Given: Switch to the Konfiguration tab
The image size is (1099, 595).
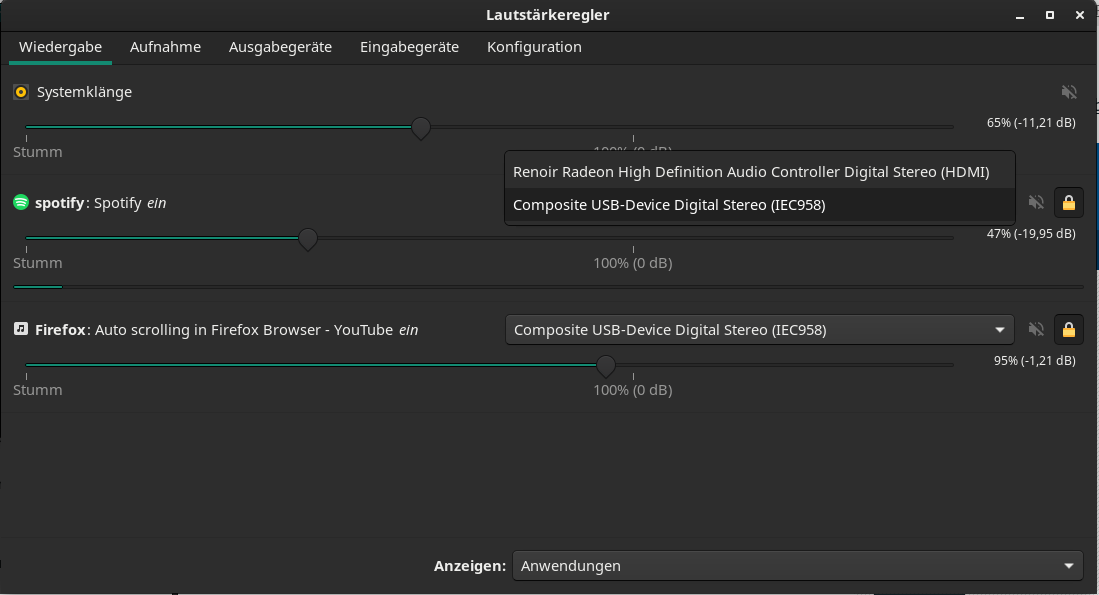Looking at the screenshot, I should tap(534, 47).
